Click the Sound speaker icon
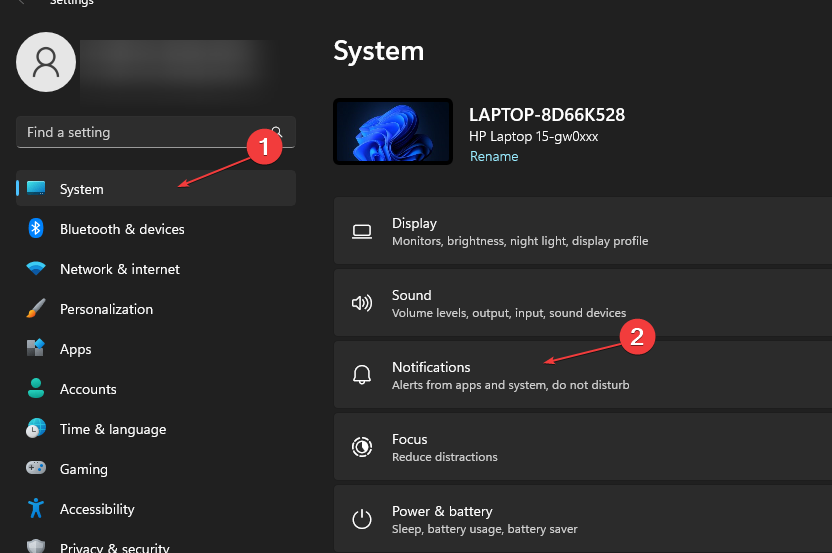832x553 pixels. pos(362,303)
